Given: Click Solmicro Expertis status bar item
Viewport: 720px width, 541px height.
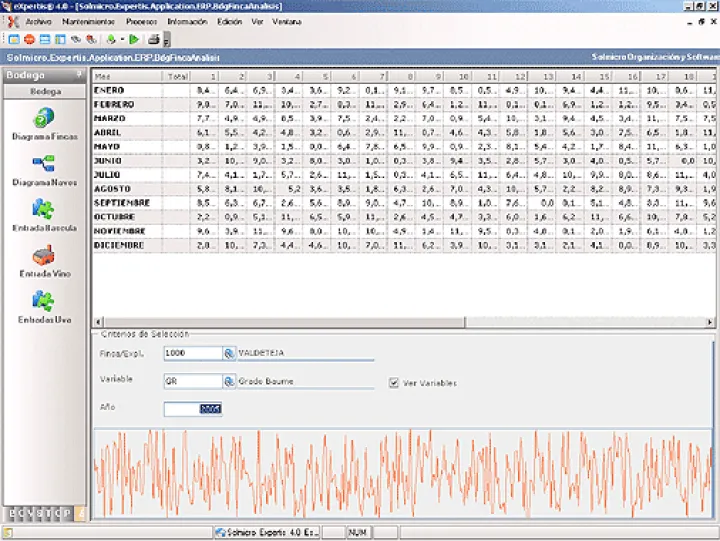Looking at the screenshot, I should coord(267,533).
